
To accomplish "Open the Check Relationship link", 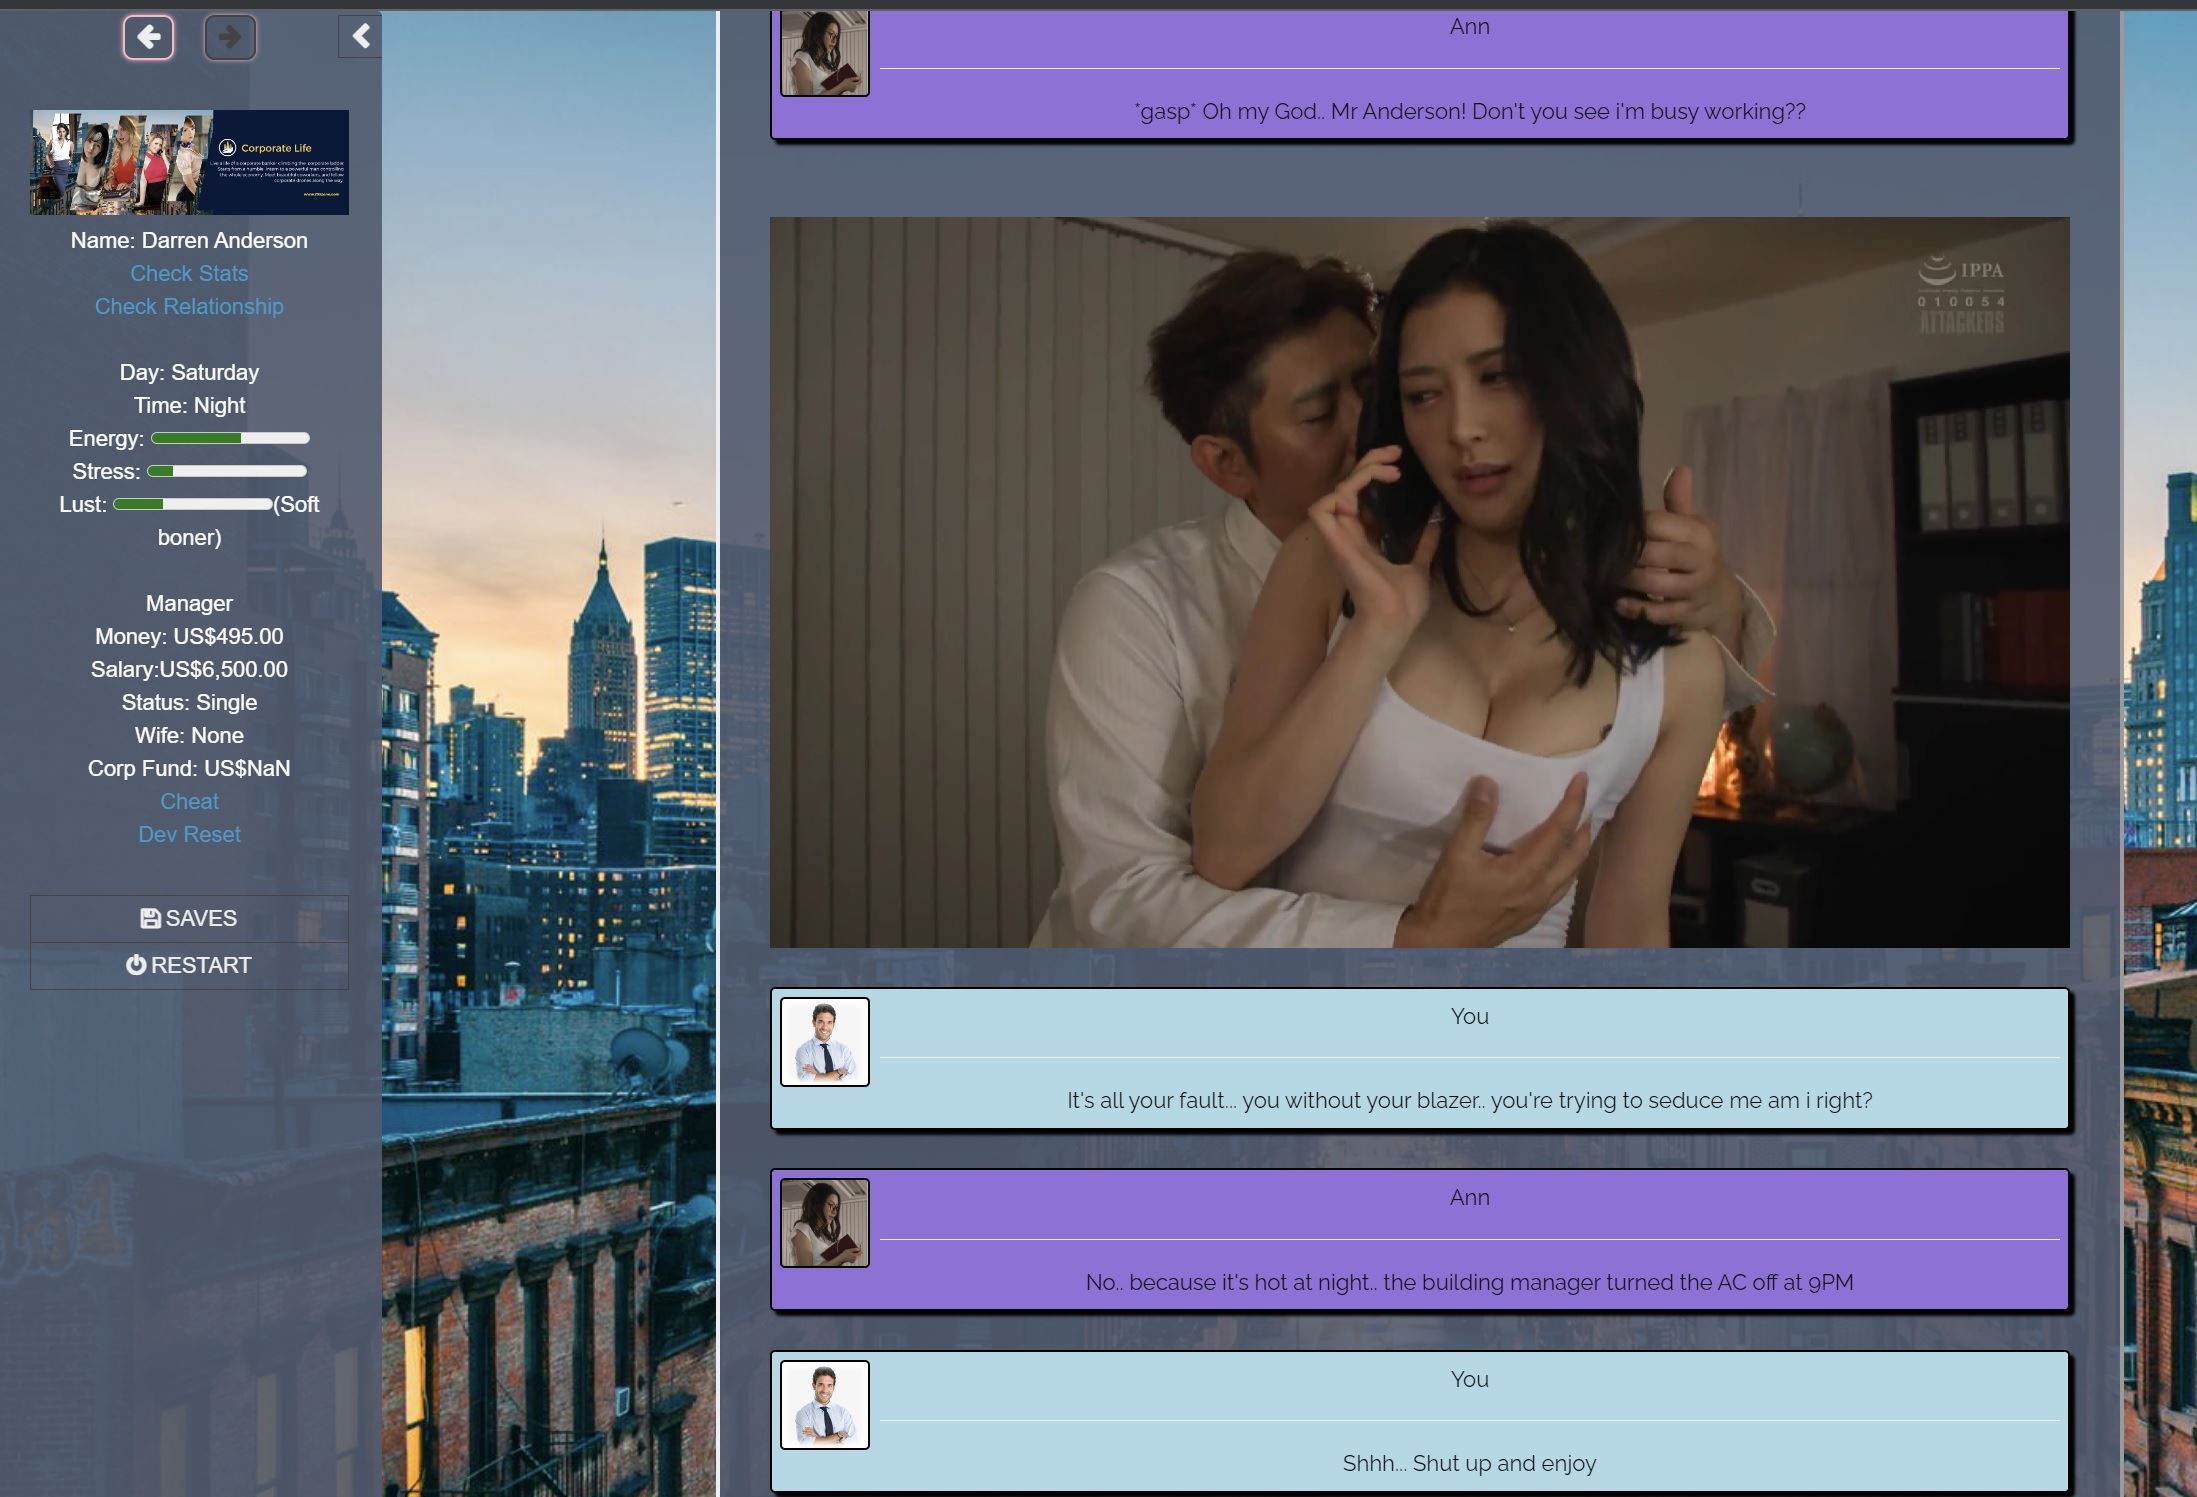I will [189, 306].
